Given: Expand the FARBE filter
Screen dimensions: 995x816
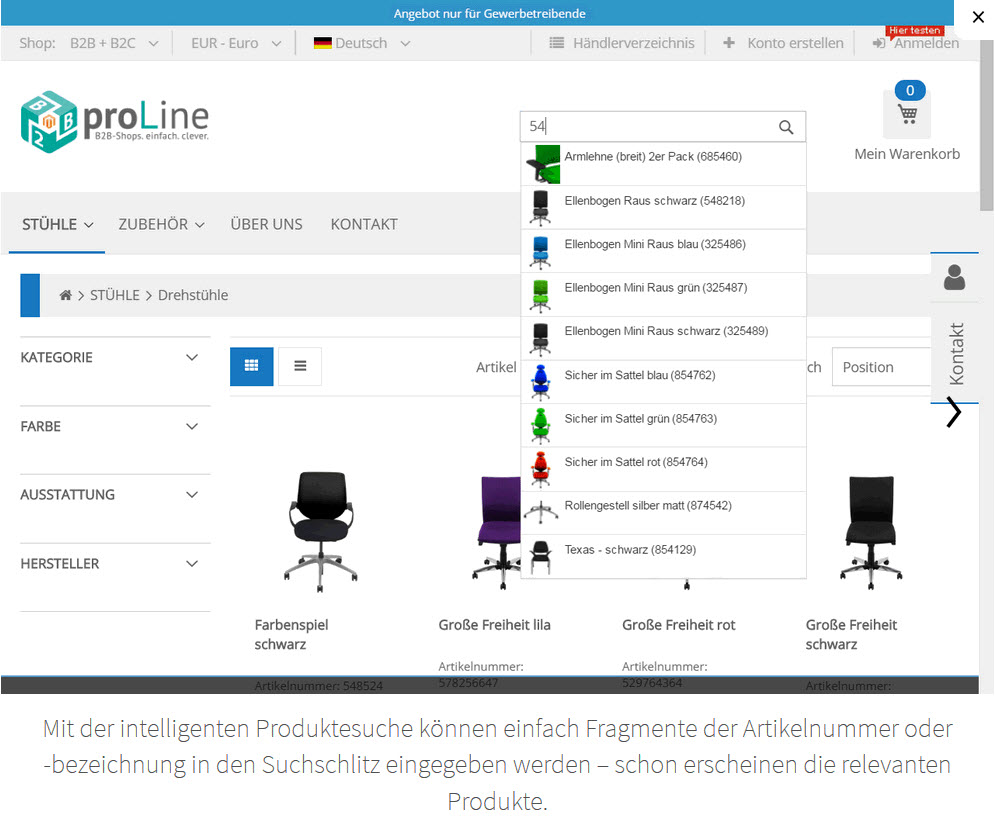Looking at the screenshot, I should pos(115,426).
